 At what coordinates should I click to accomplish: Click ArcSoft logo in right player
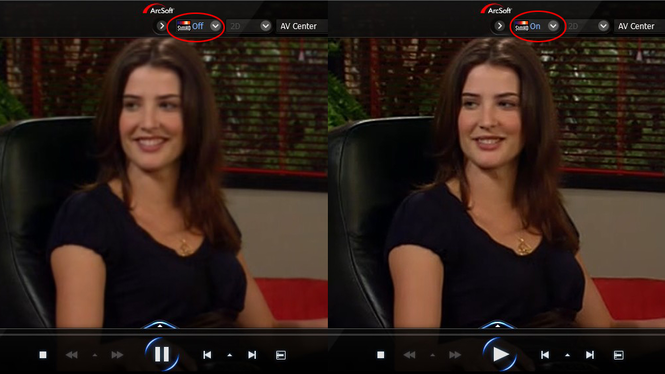tap(496, 9)
